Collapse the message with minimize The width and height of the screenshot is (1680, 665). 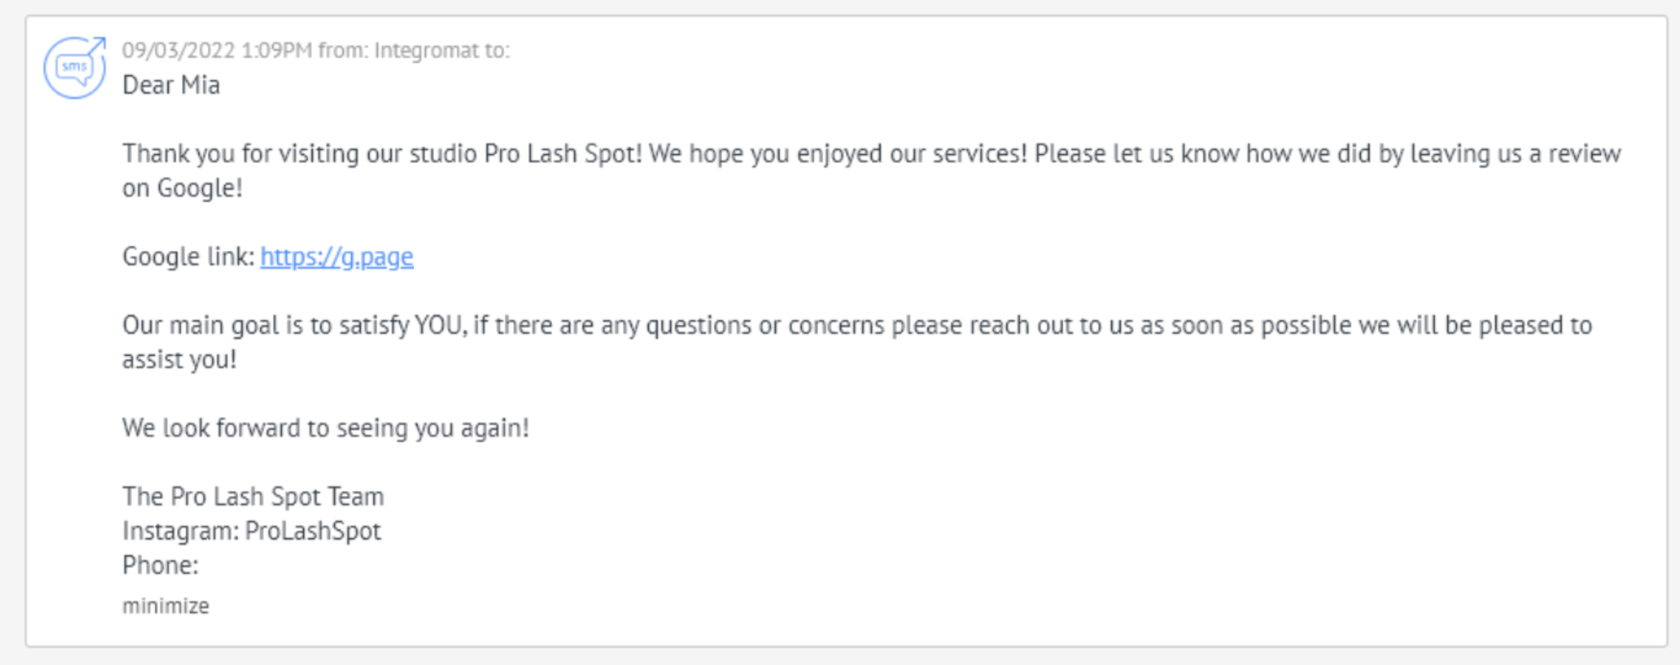click(x=165, y=606)
